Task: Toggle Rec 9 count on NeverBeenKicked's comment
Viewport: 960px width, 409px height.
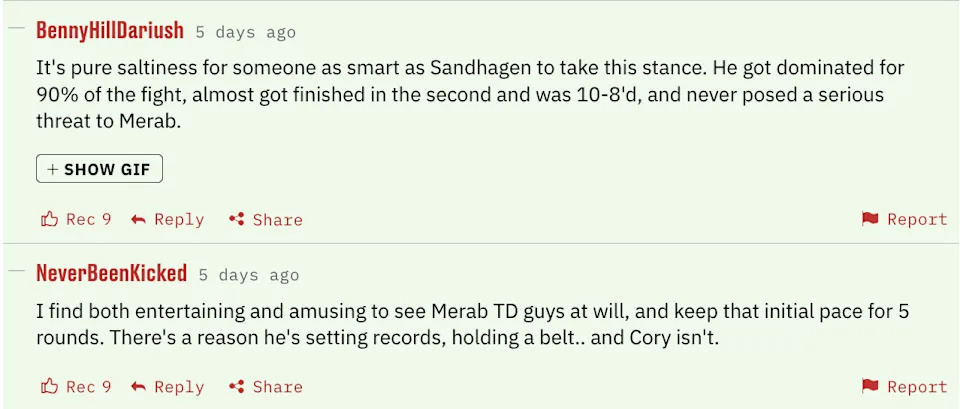Action: (89, 387)
